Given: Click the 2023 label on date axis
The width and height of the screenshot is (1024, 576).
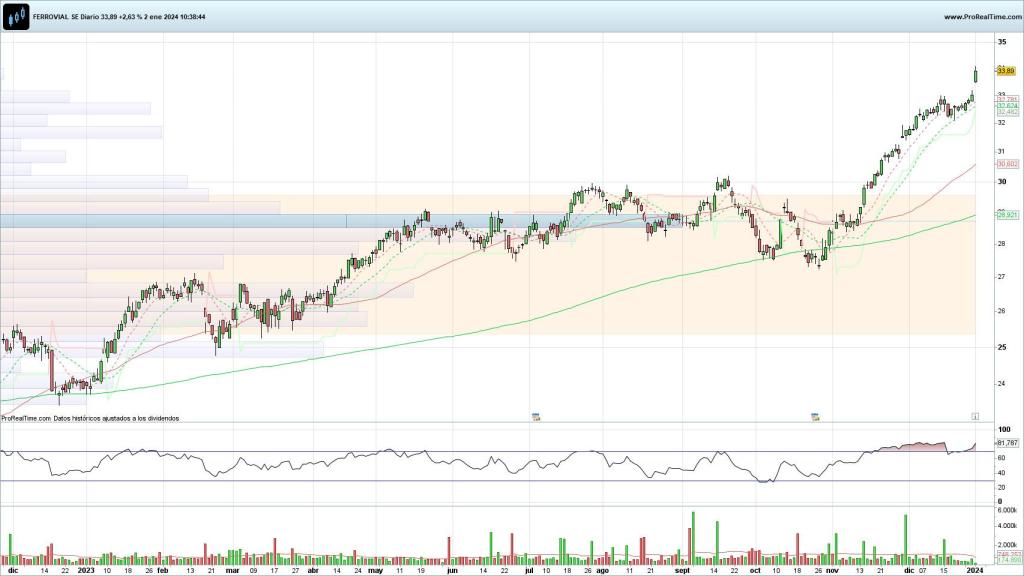Looking at the screenshot, I should pos(86,571).
